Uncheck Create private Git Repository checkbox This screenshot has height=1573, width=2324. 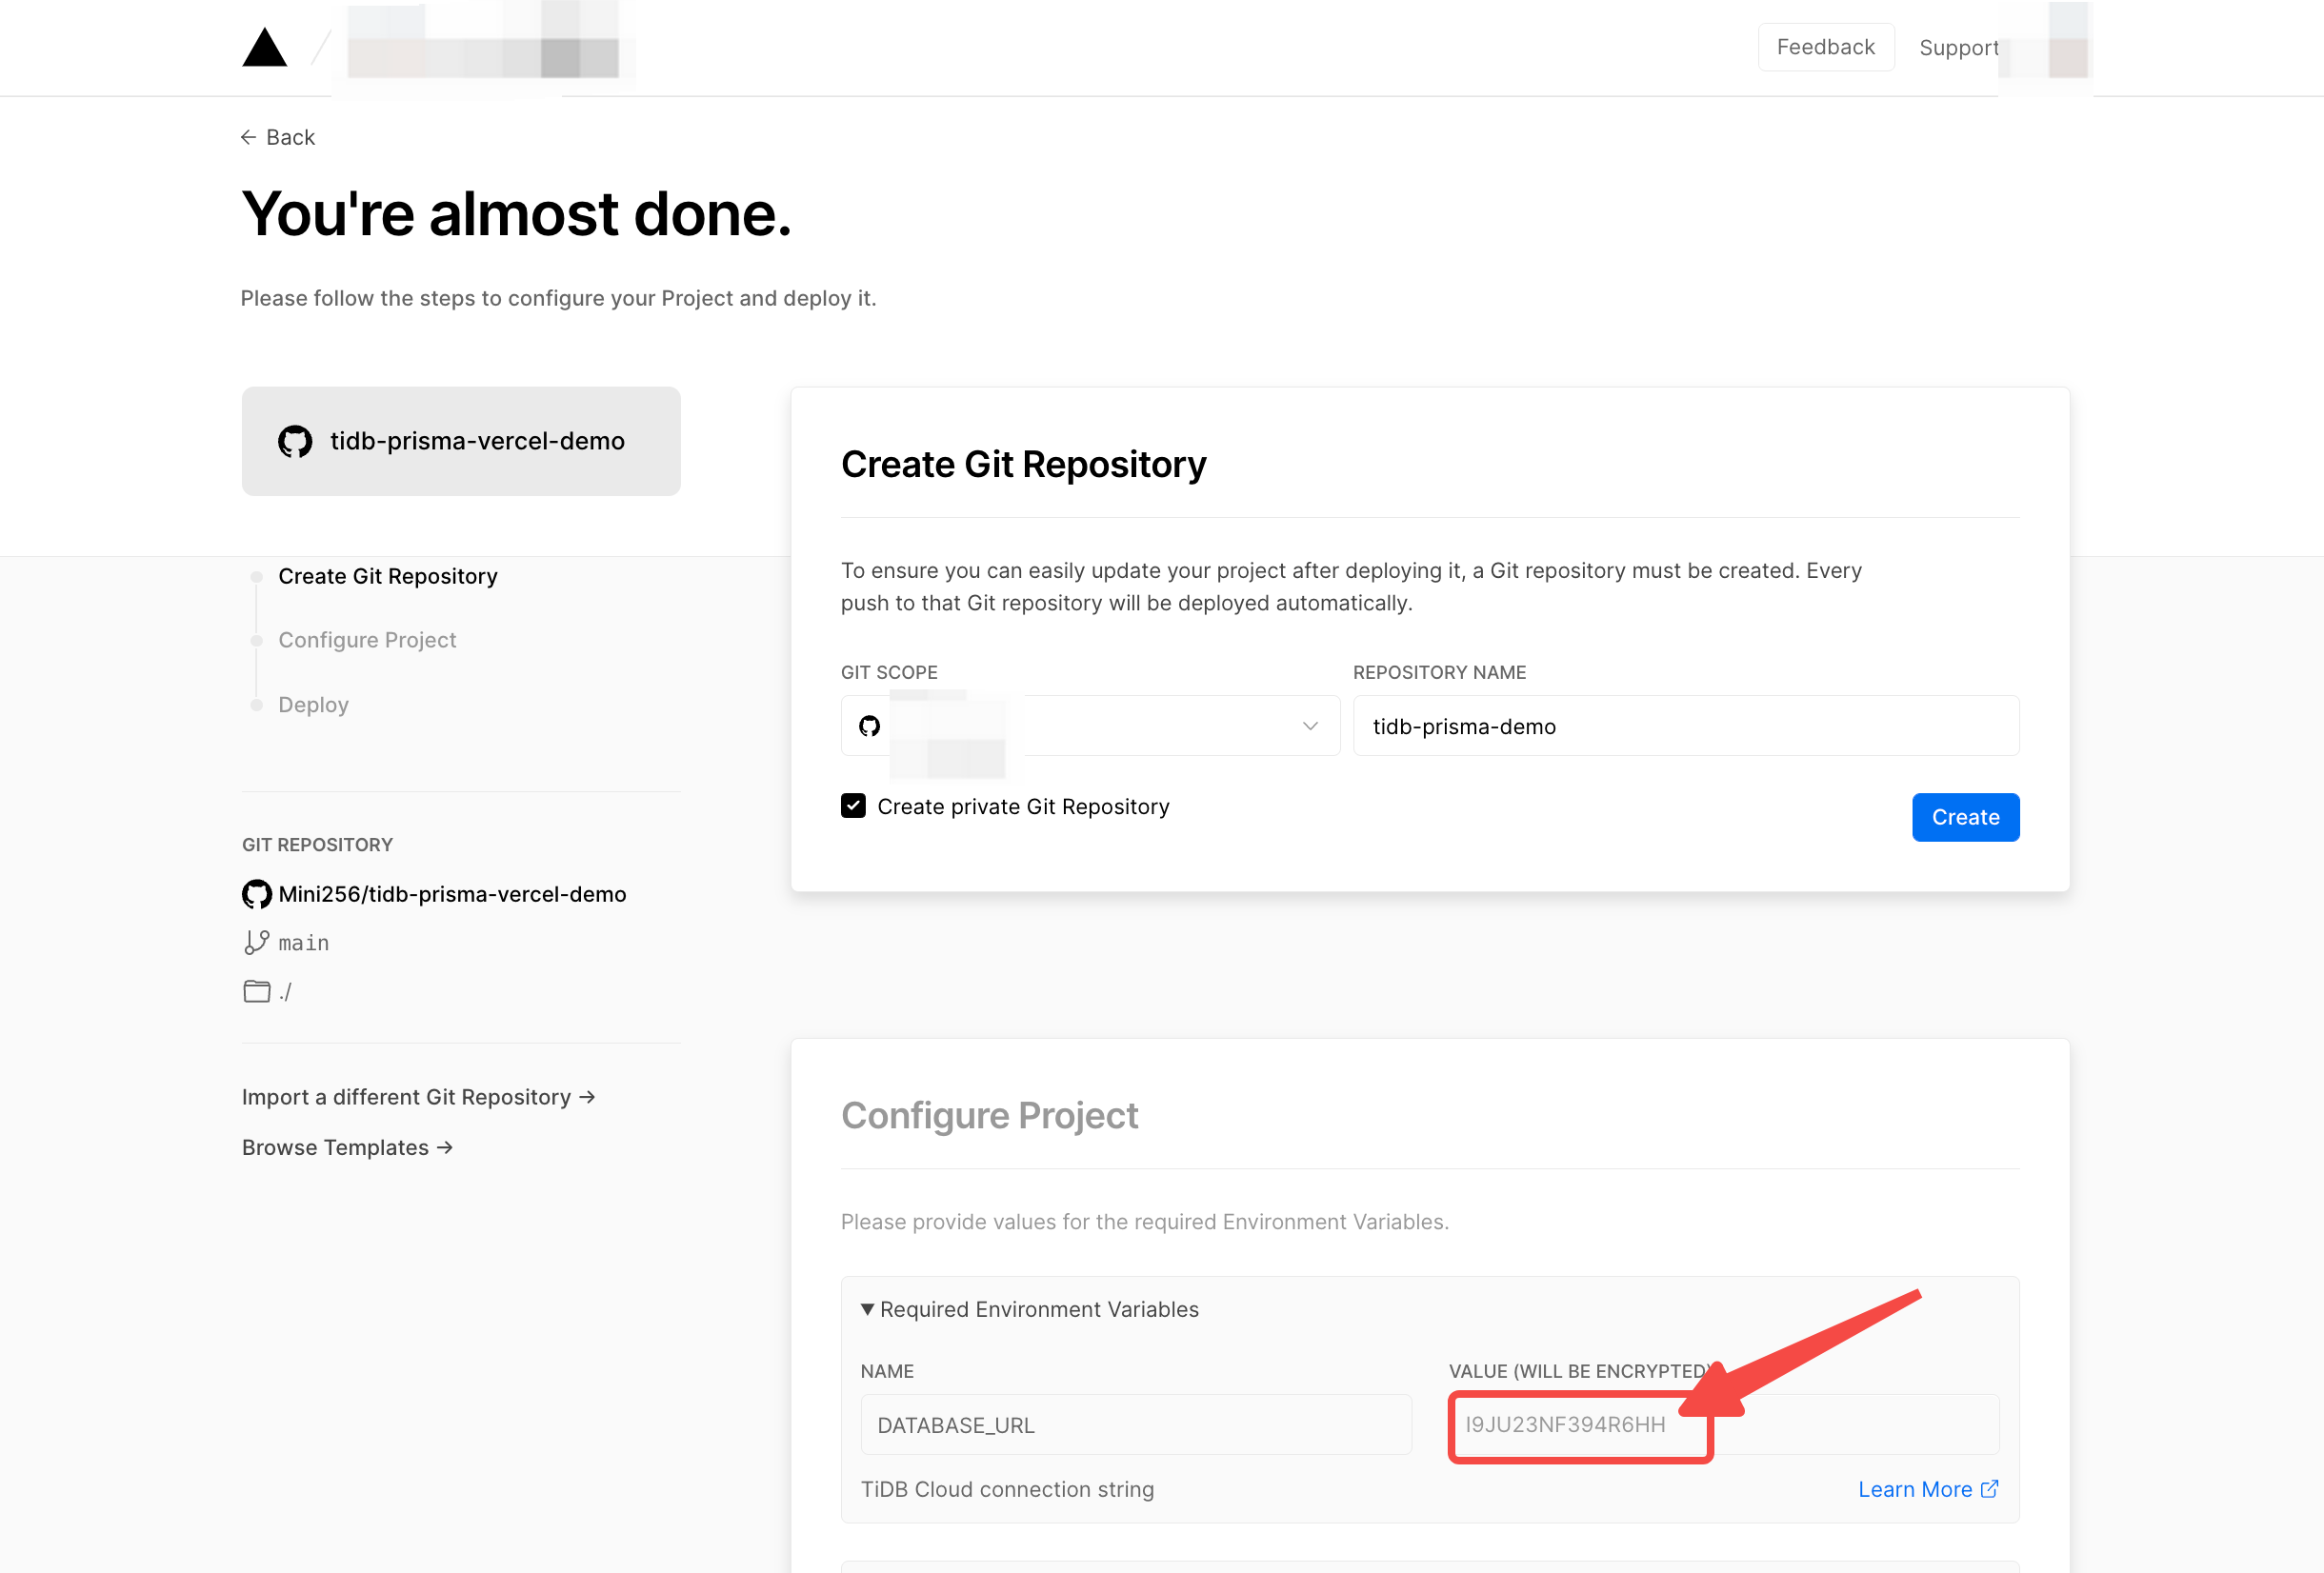coord(853,806)
